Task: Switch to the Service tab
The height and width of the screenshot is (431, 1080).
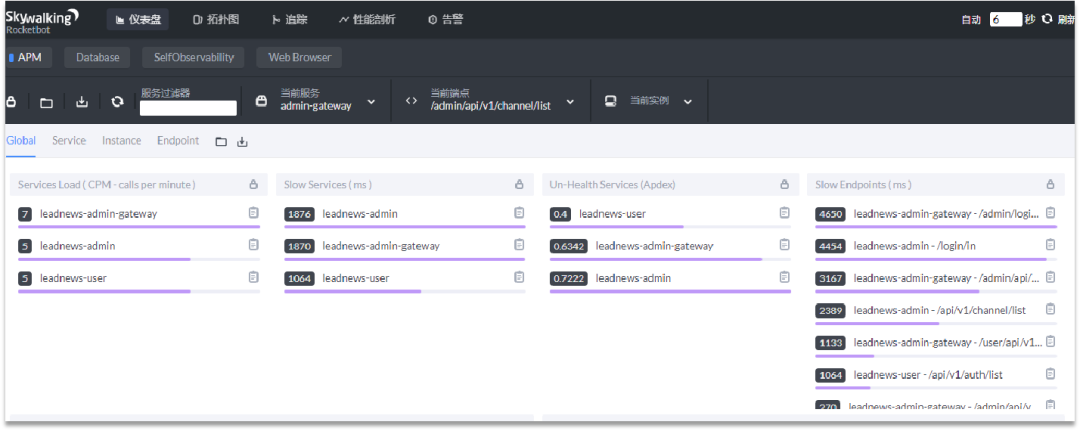Action: (x=69, y=141)
